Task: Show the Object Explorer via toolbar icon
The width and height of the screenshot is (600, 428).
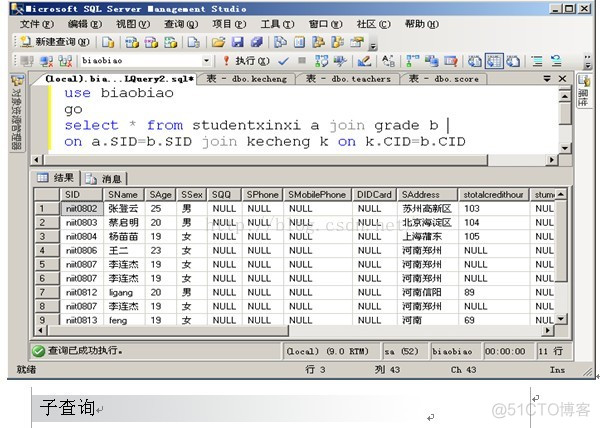Action: tap(318, 42)
